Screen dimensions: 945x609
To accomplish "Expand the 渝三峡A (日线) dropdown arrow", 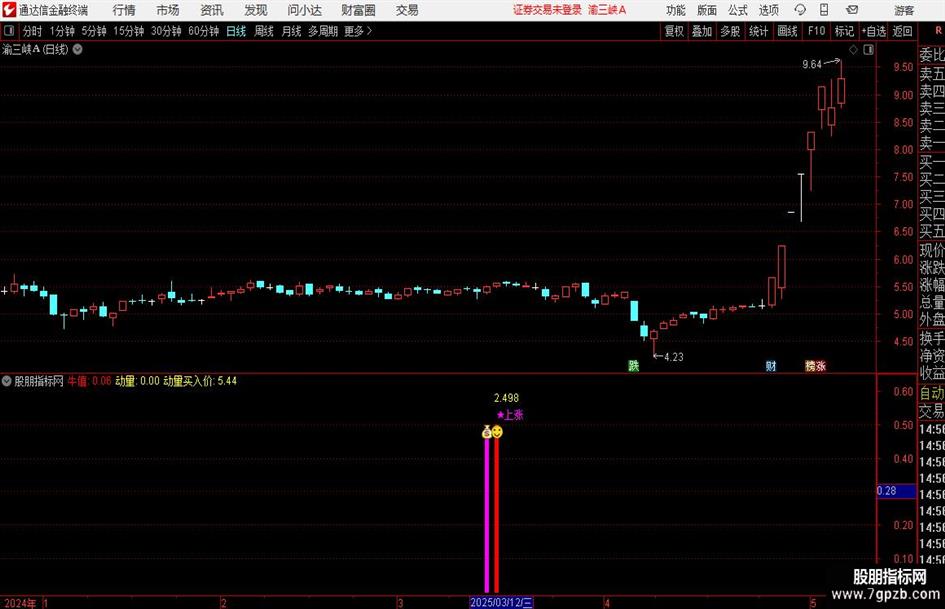I will 78,49.
